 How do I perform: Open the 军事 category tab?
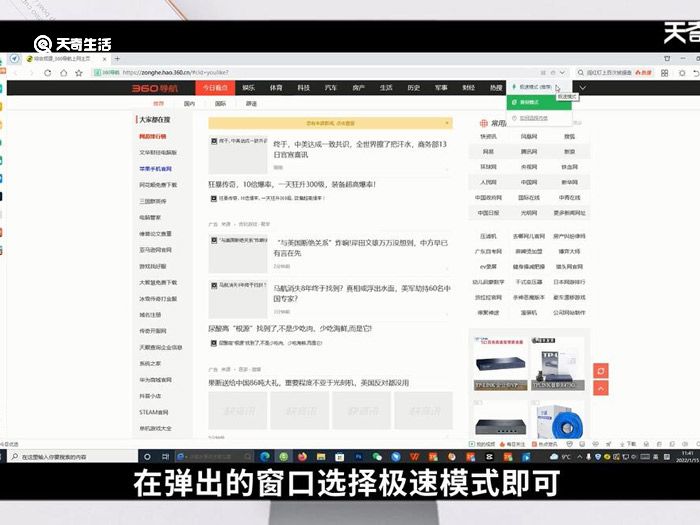441,88
